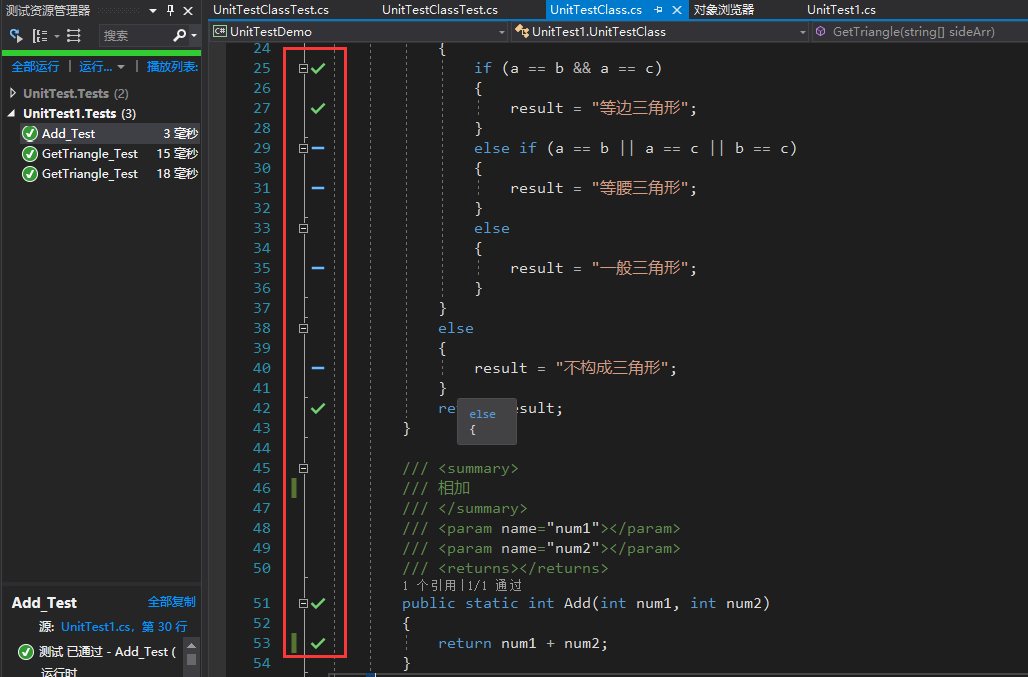The height and width of the screenshot is (677, 1028).
Task: Click the details pane vertical scrollbar thumb
Action: [x=191, y=660]
